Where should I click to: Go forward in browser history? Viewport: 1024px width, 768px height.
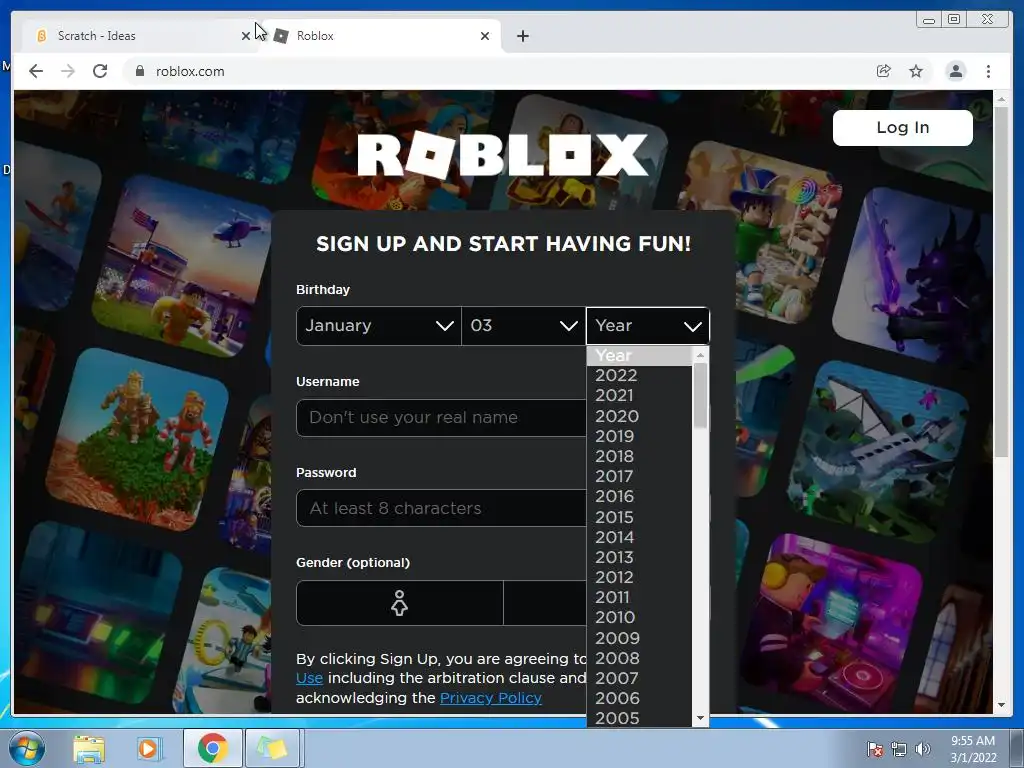pos(68,71)
